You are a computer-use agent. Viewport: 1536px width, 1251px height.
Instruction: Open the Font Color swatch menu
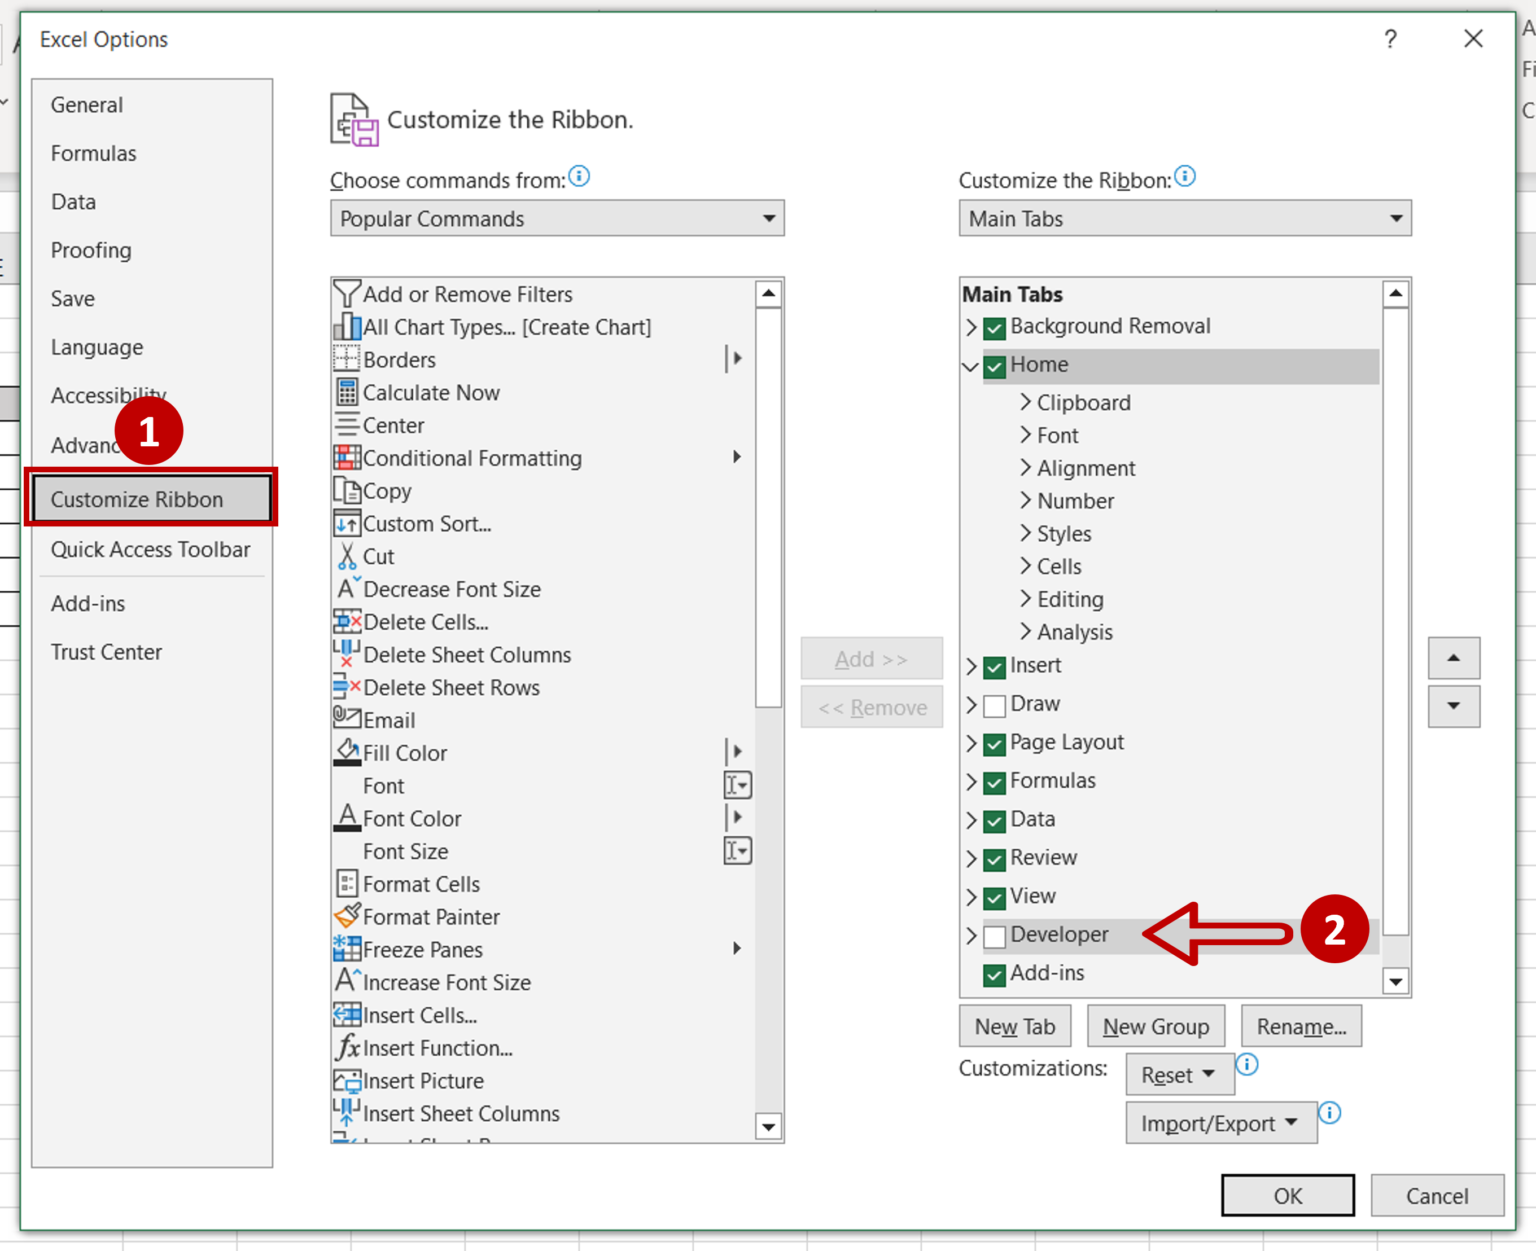736,818
